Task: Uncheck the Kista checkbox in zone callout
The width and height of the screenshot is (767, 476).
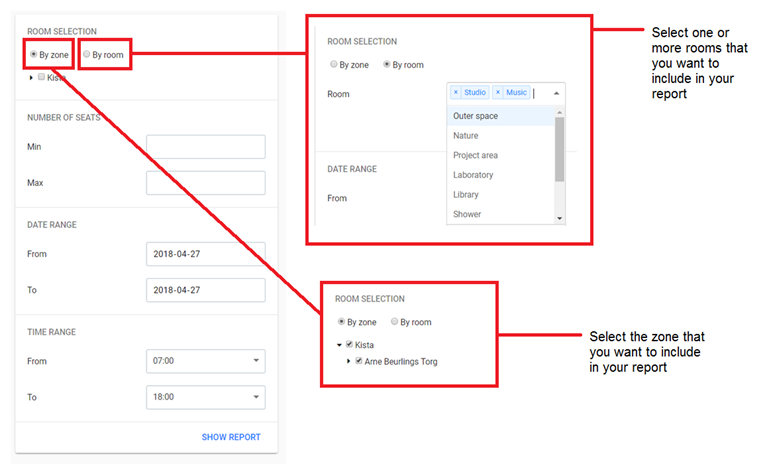Action: tap(349, 344)
